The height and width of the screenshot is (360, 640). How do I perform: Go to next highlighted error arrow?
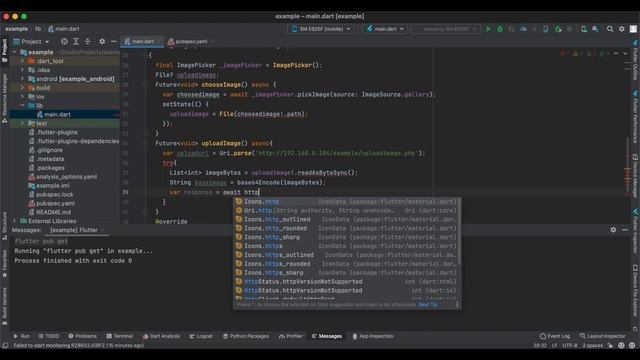tap(625, 53)
